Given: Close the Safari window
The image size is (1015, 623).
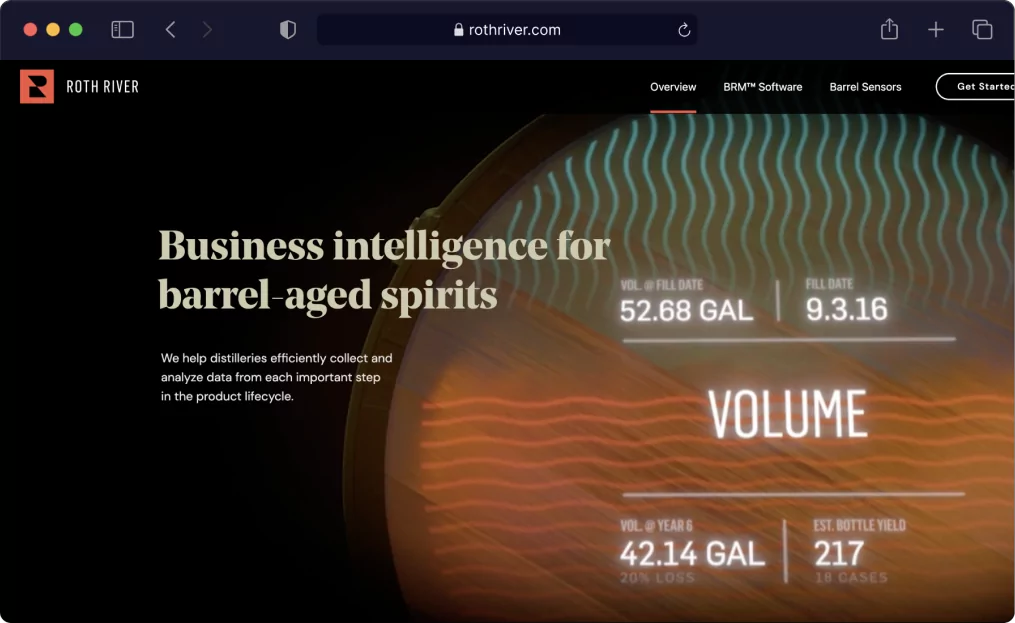Looking at the screenshot, I should [x=30, y=30].
